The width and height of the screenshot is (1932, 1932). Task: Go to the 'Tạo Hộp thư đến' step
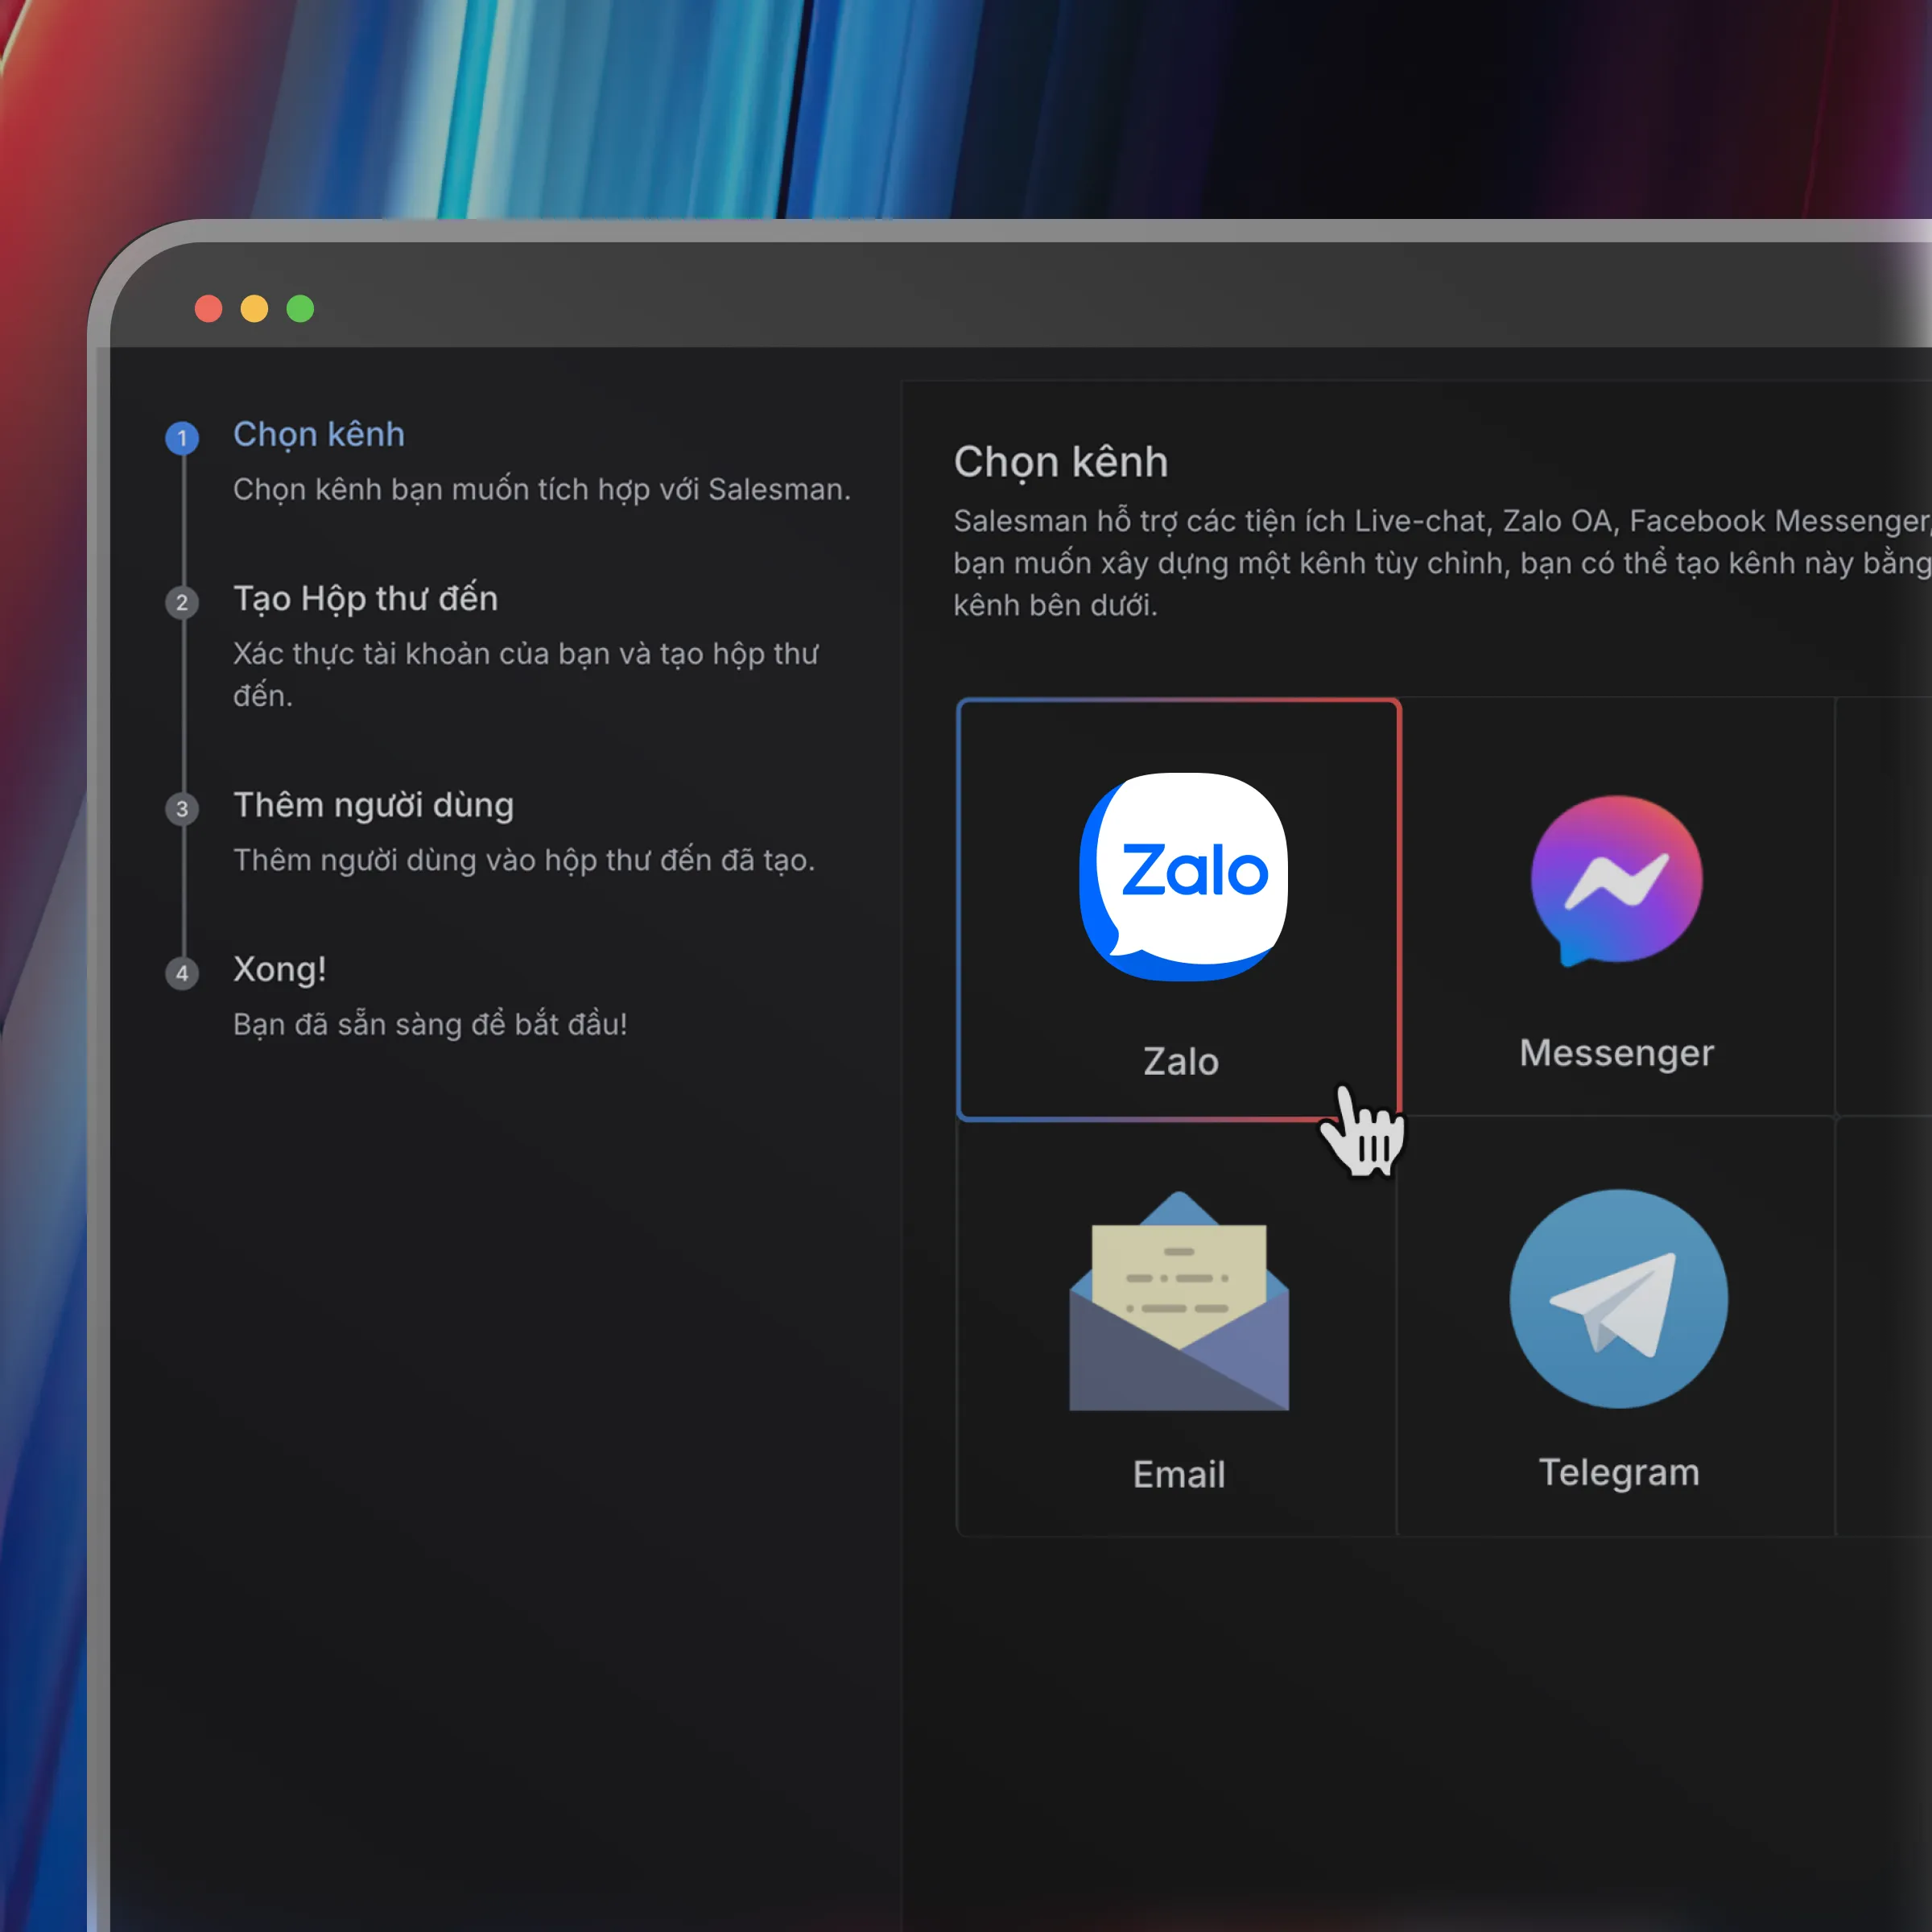pyautogui.click(x=366, y=598)
